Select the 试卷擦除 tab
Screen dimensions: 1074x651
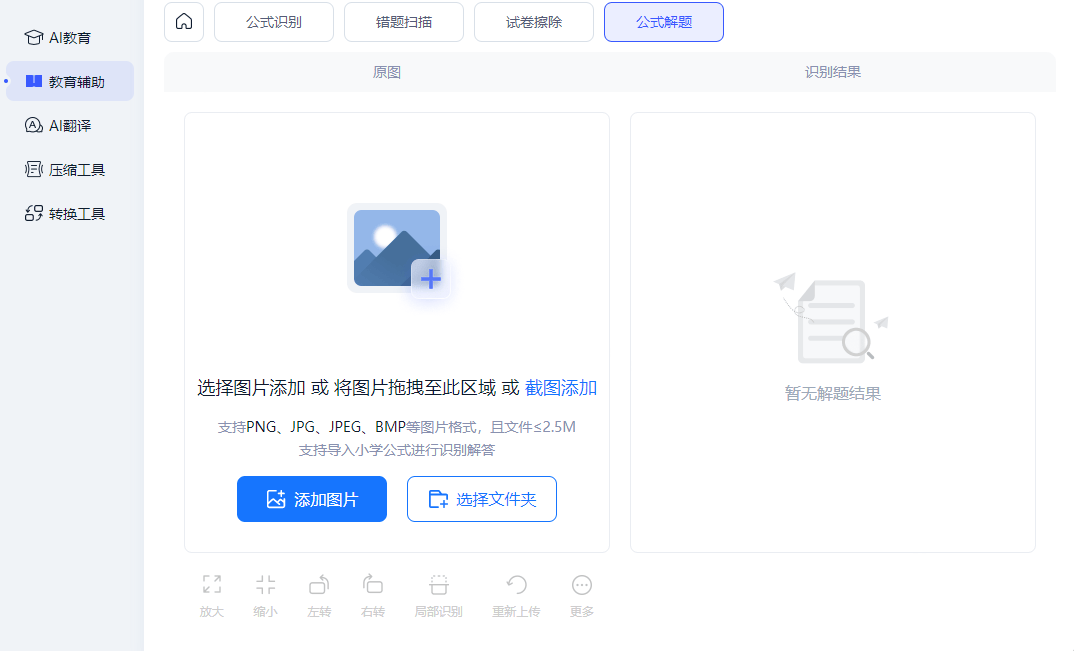point(534,22)
